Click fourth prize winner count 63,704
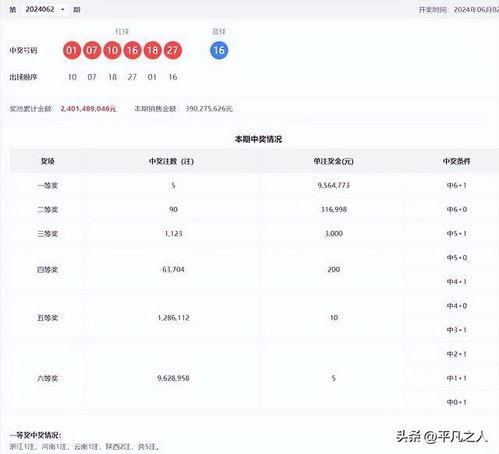The width and height of the screenshot is (499, 454). [x=173, y=269]
